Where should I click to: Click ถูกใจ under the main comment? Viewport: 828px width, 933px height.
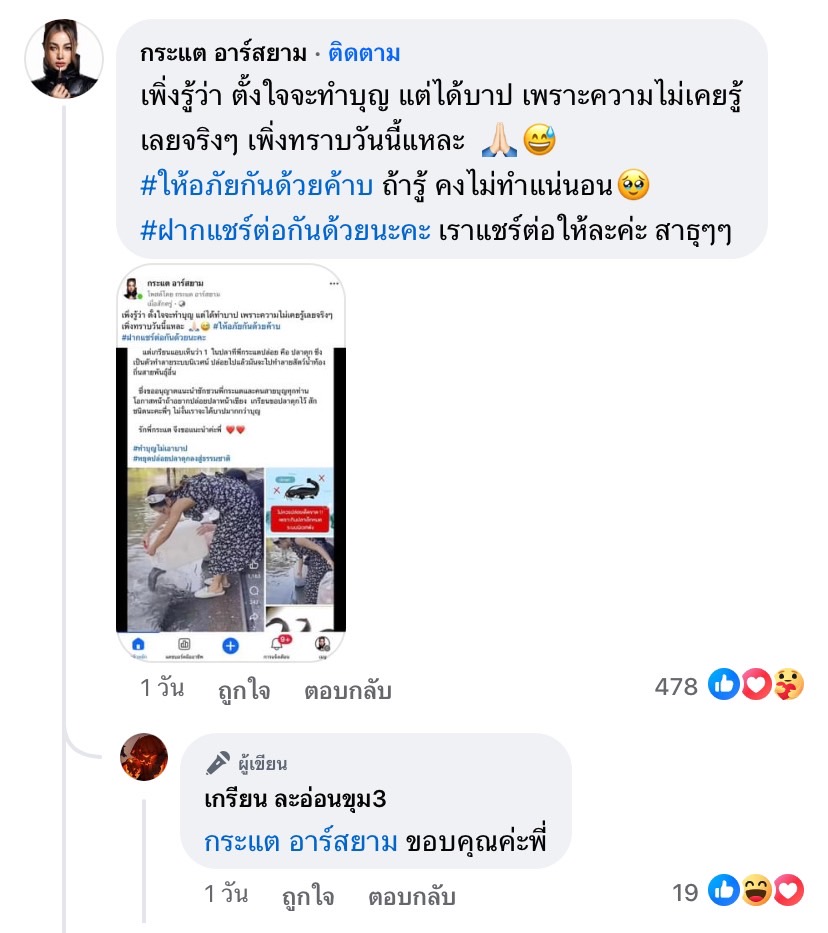point(244,690)
